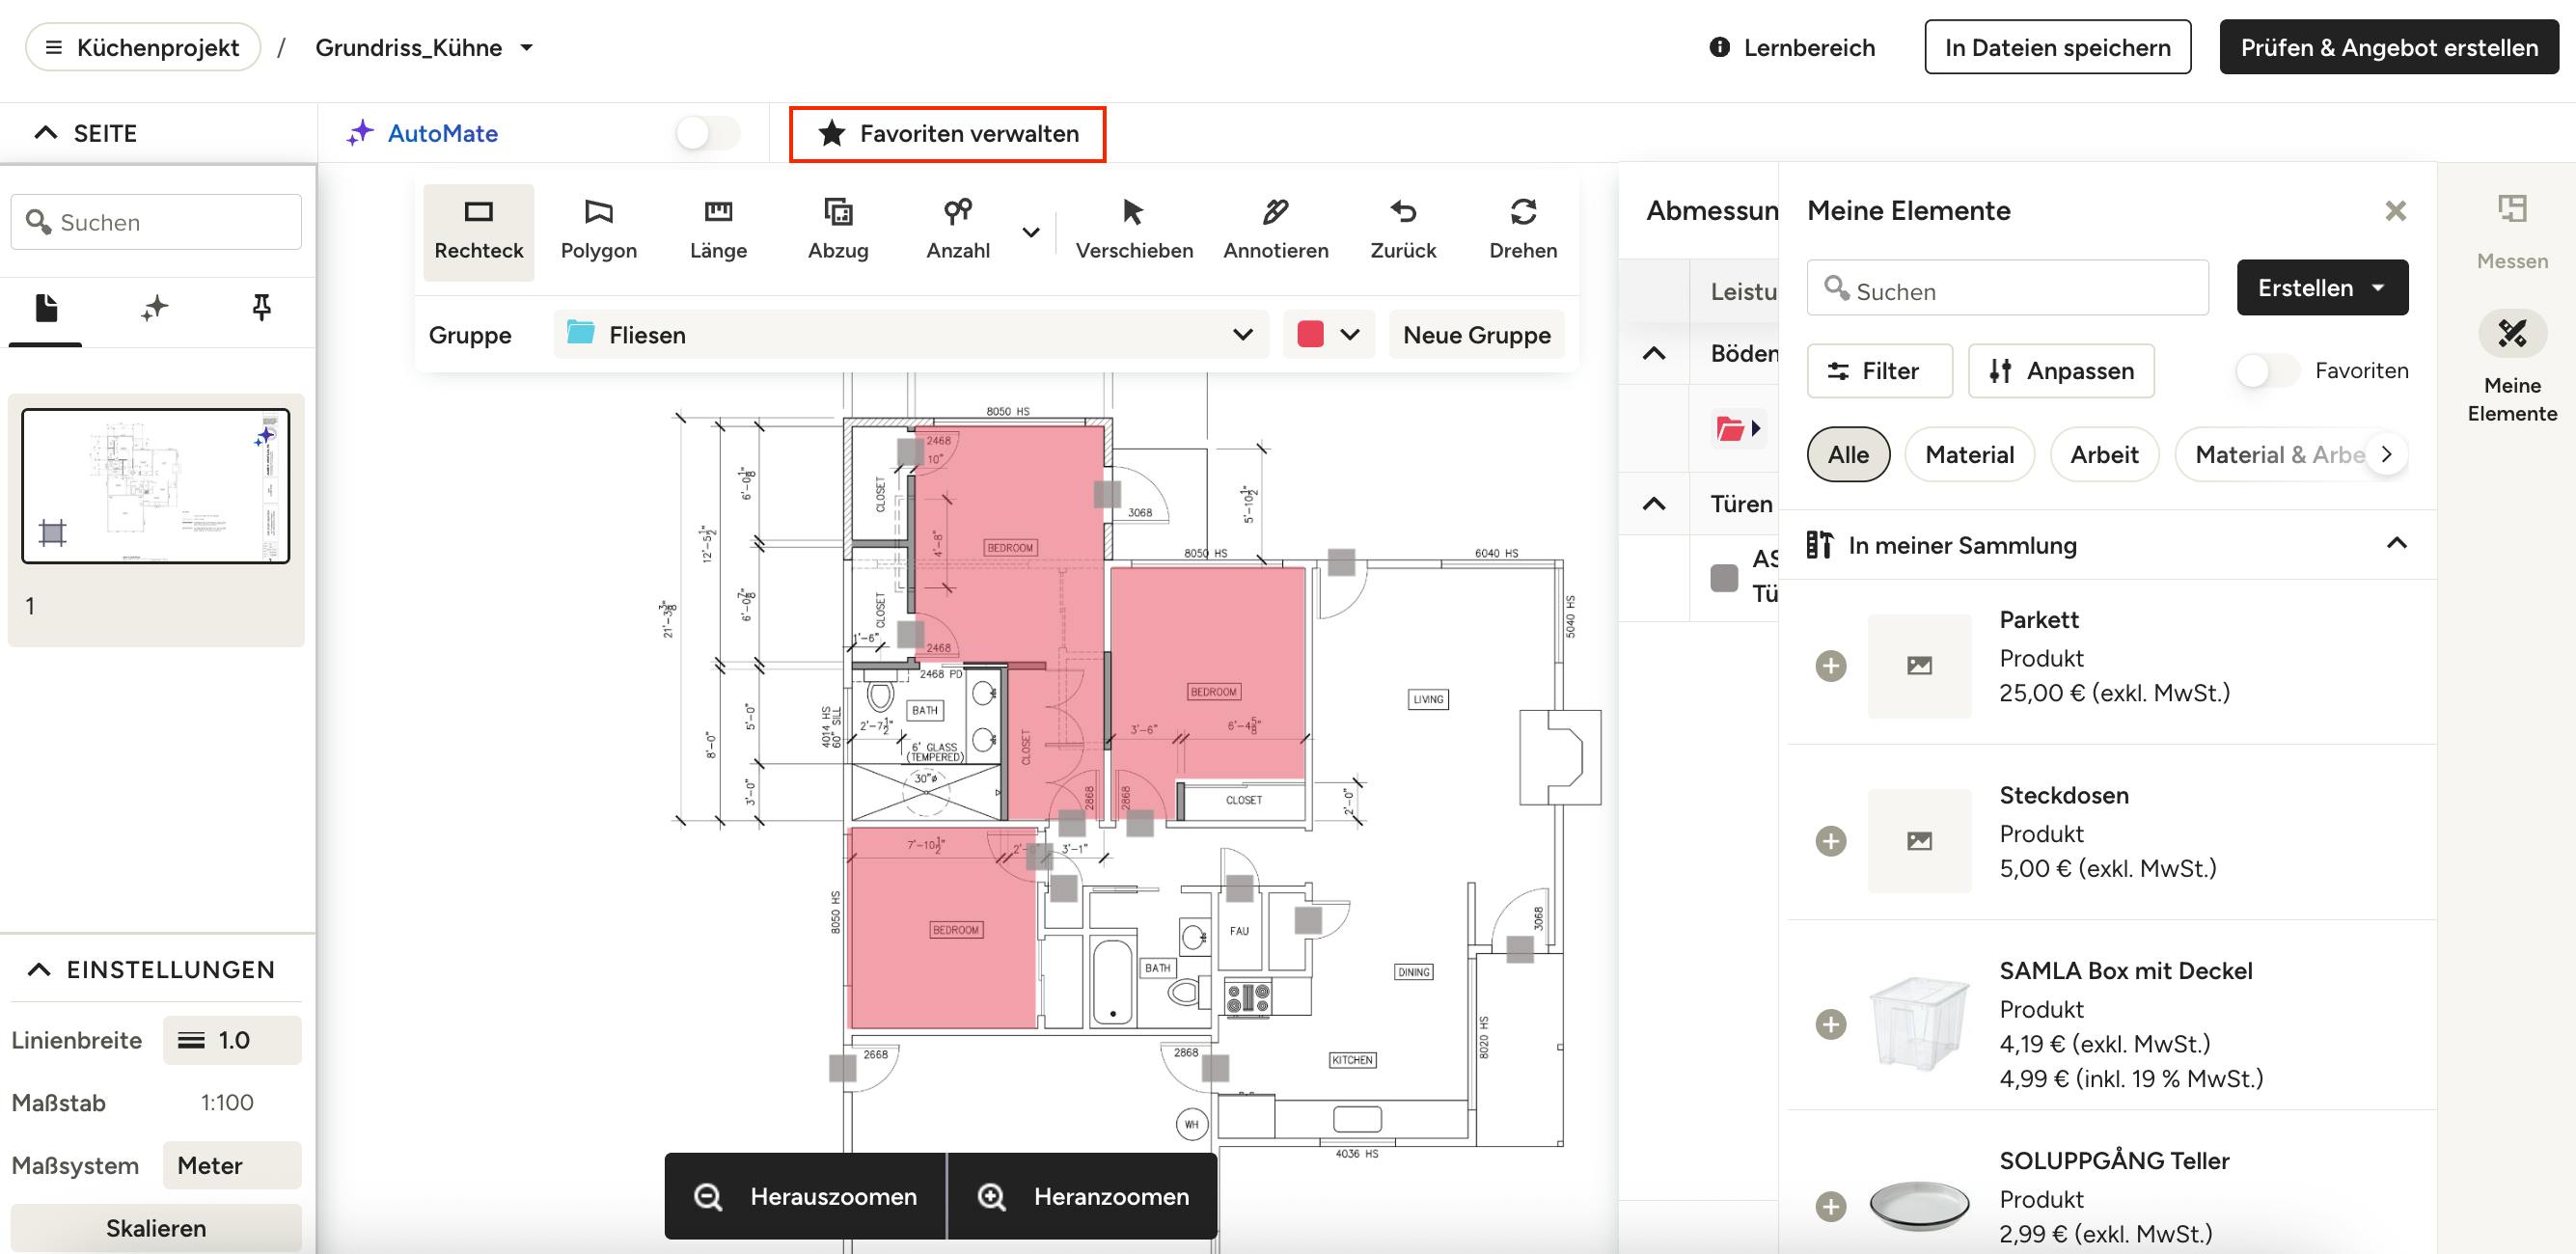
Task: Open the Messen side panel
Action: (2512, 232)
